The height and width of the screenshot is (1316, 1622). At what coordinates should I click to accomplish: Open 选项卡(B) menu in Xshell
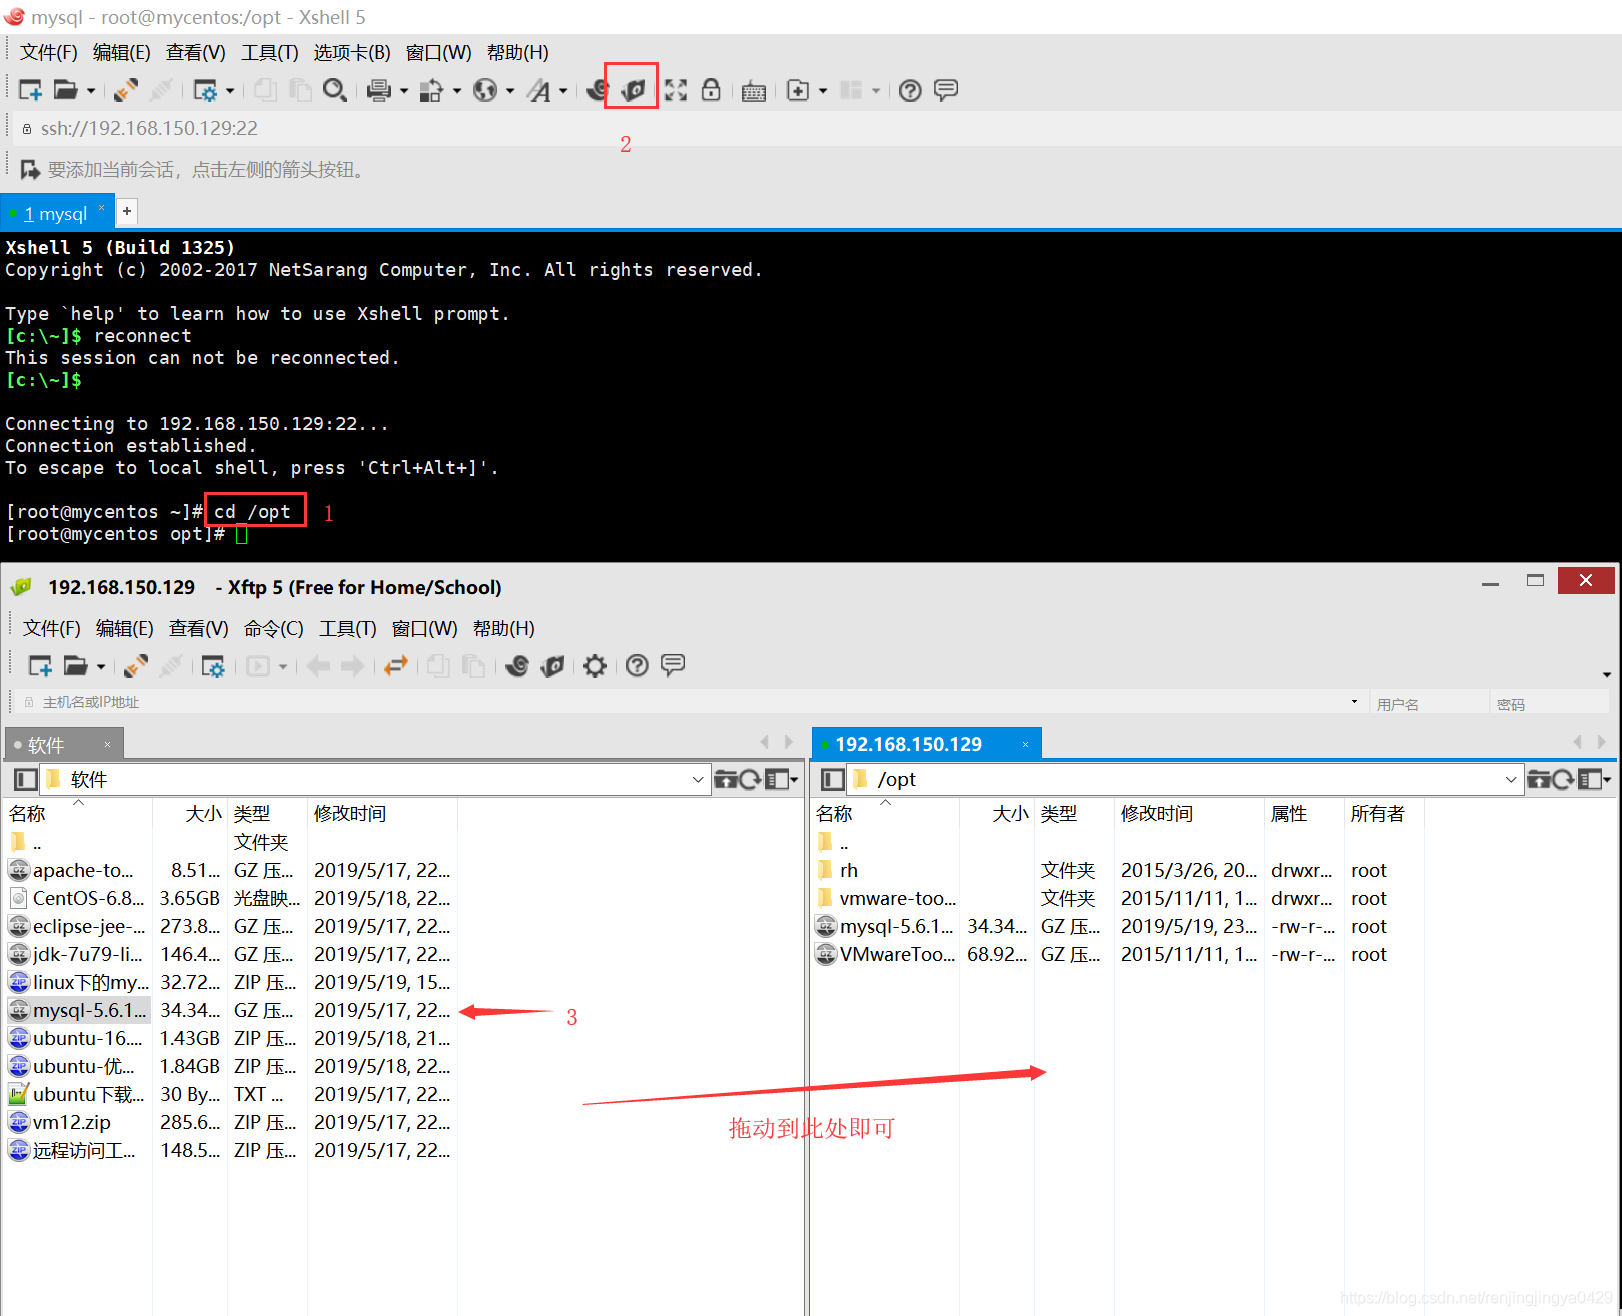pos(352,53)
